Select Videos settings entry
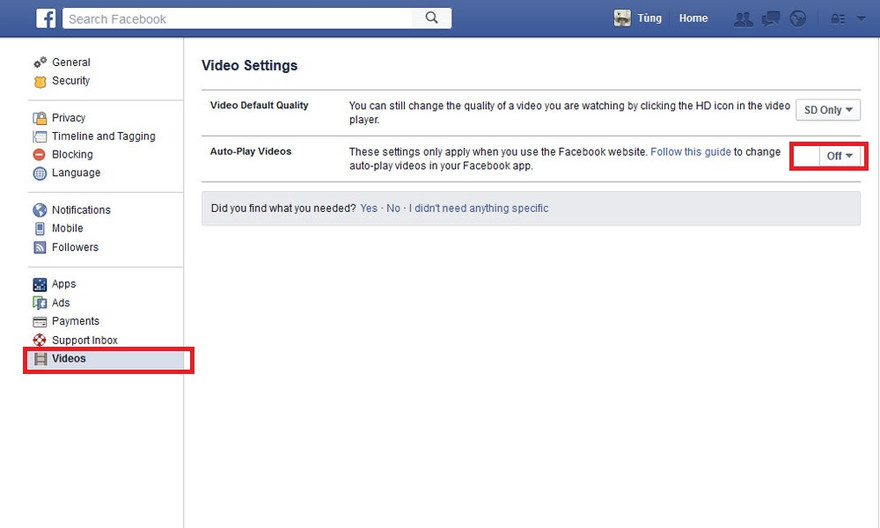The width and height of the screenshot is (880, 528). click(69, 359)
